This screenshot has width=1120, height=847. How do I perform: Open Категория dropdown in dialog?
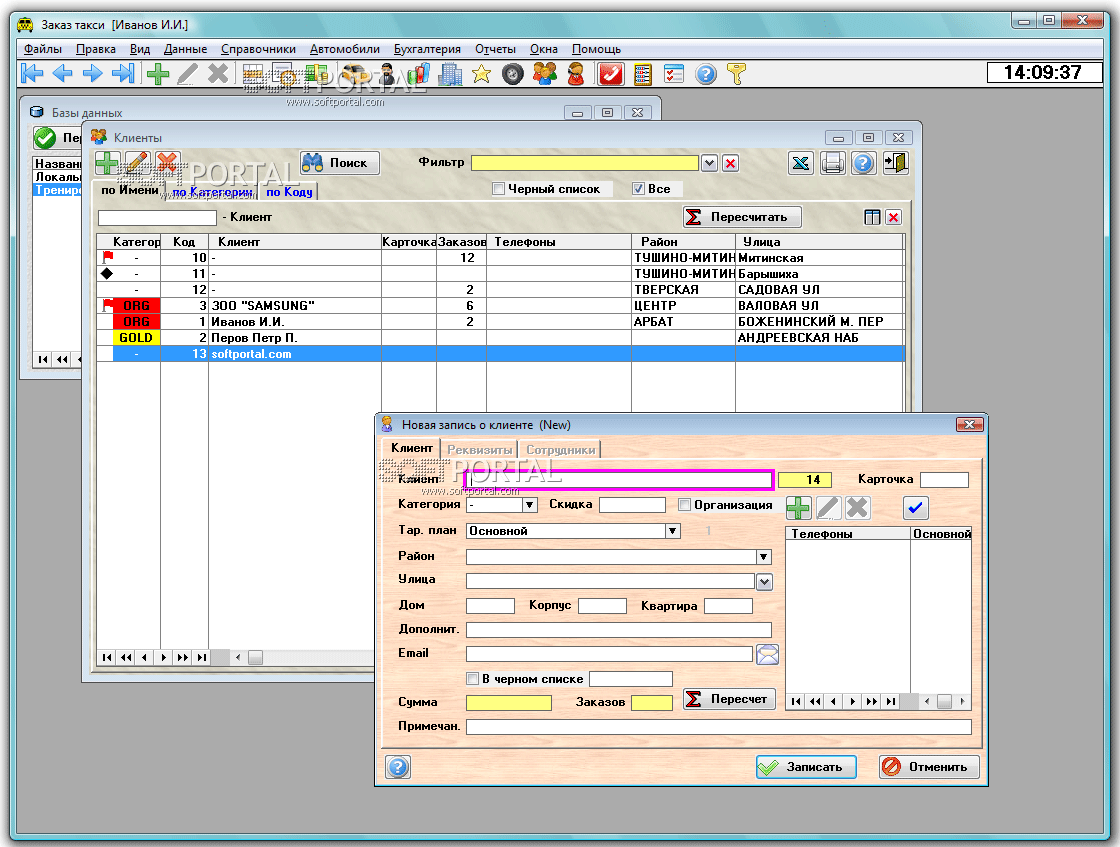pos(529,505)
